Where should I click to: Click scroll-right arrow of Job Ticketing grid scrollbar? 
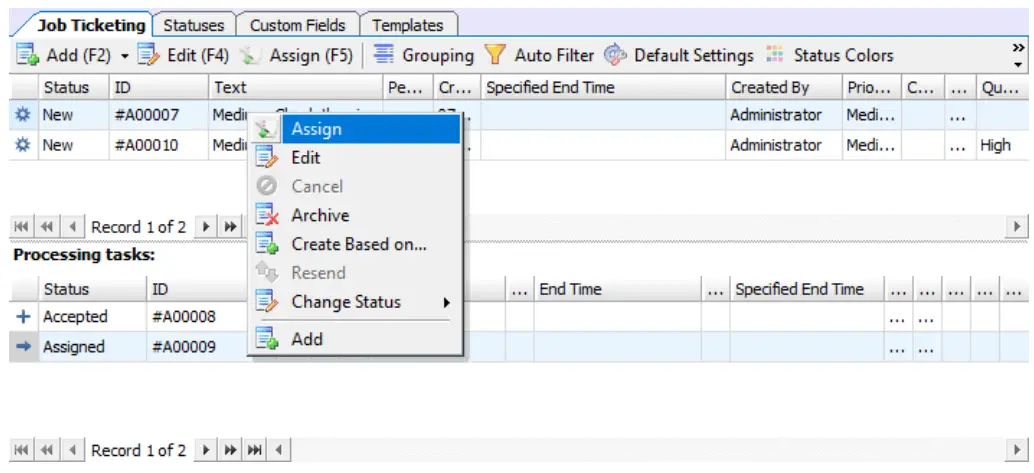point(1018,227)
